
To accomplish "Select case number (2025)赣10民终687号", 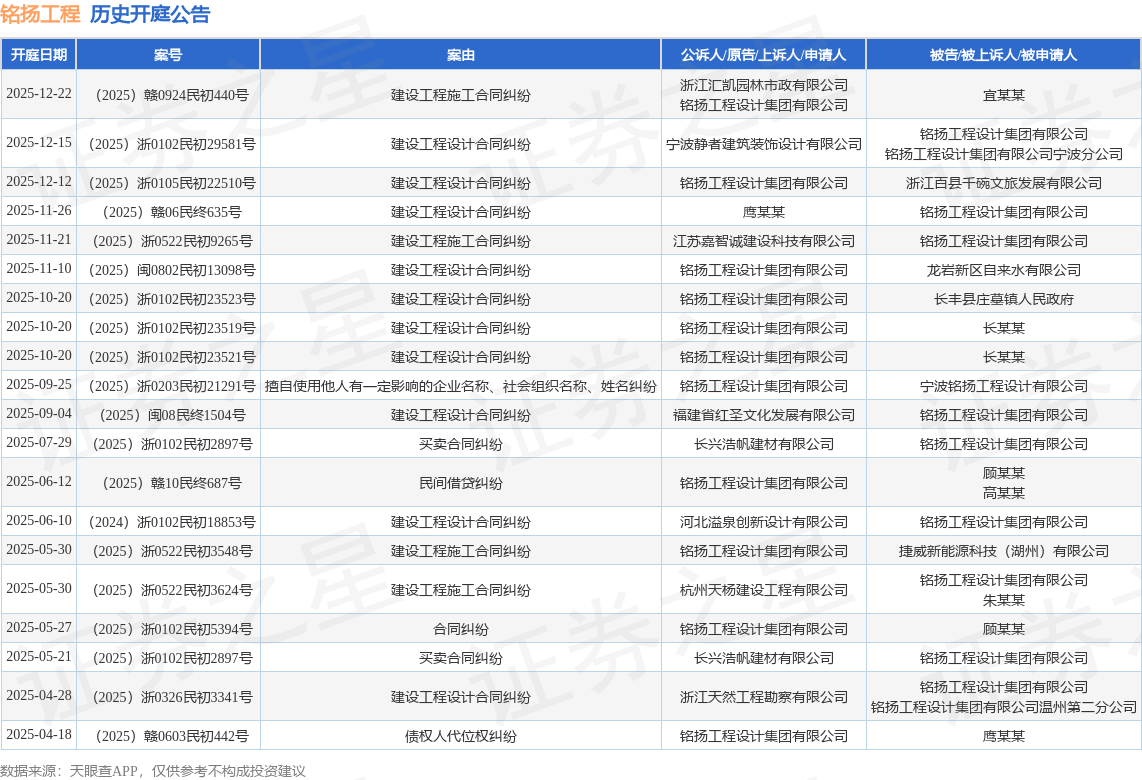I will pyautogui.click(x=168, y=483).
